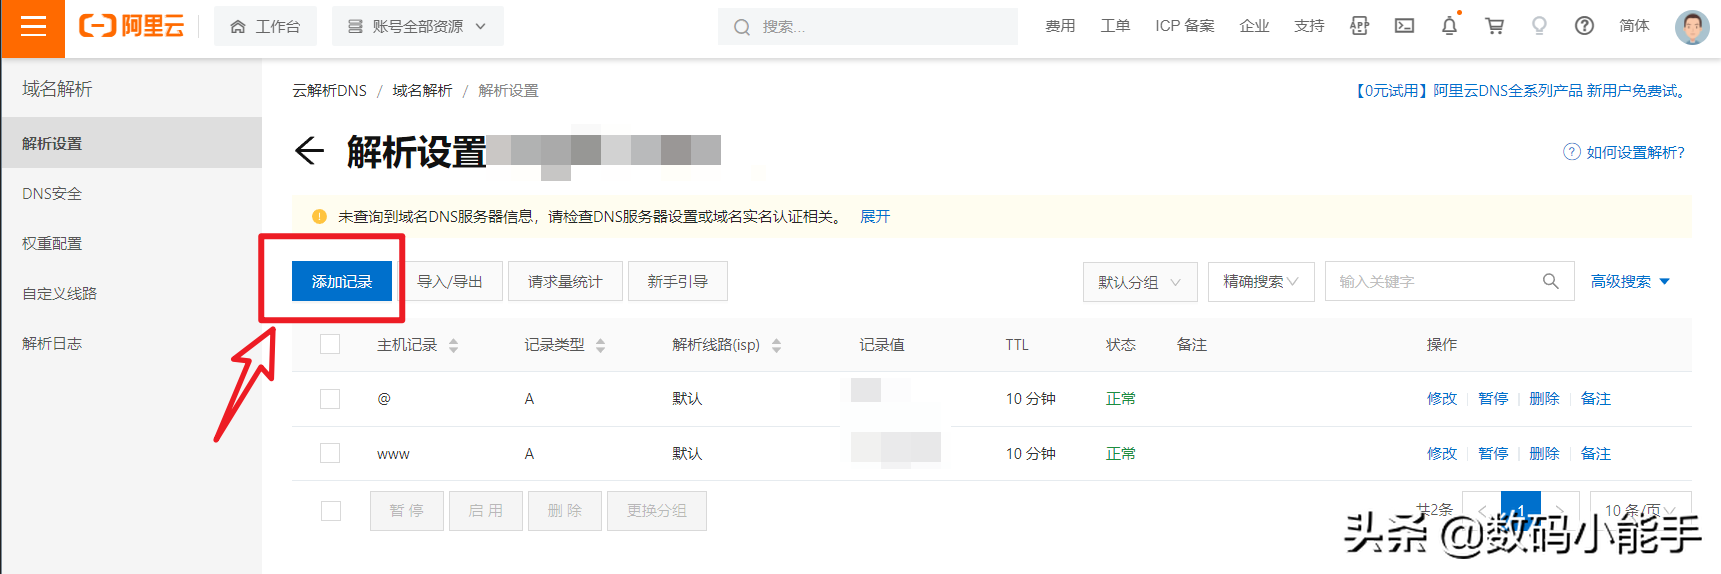Viewport: 1721px width, 574px height.
Task: Open the per-page count dropdown
Action: point(1641,510)
